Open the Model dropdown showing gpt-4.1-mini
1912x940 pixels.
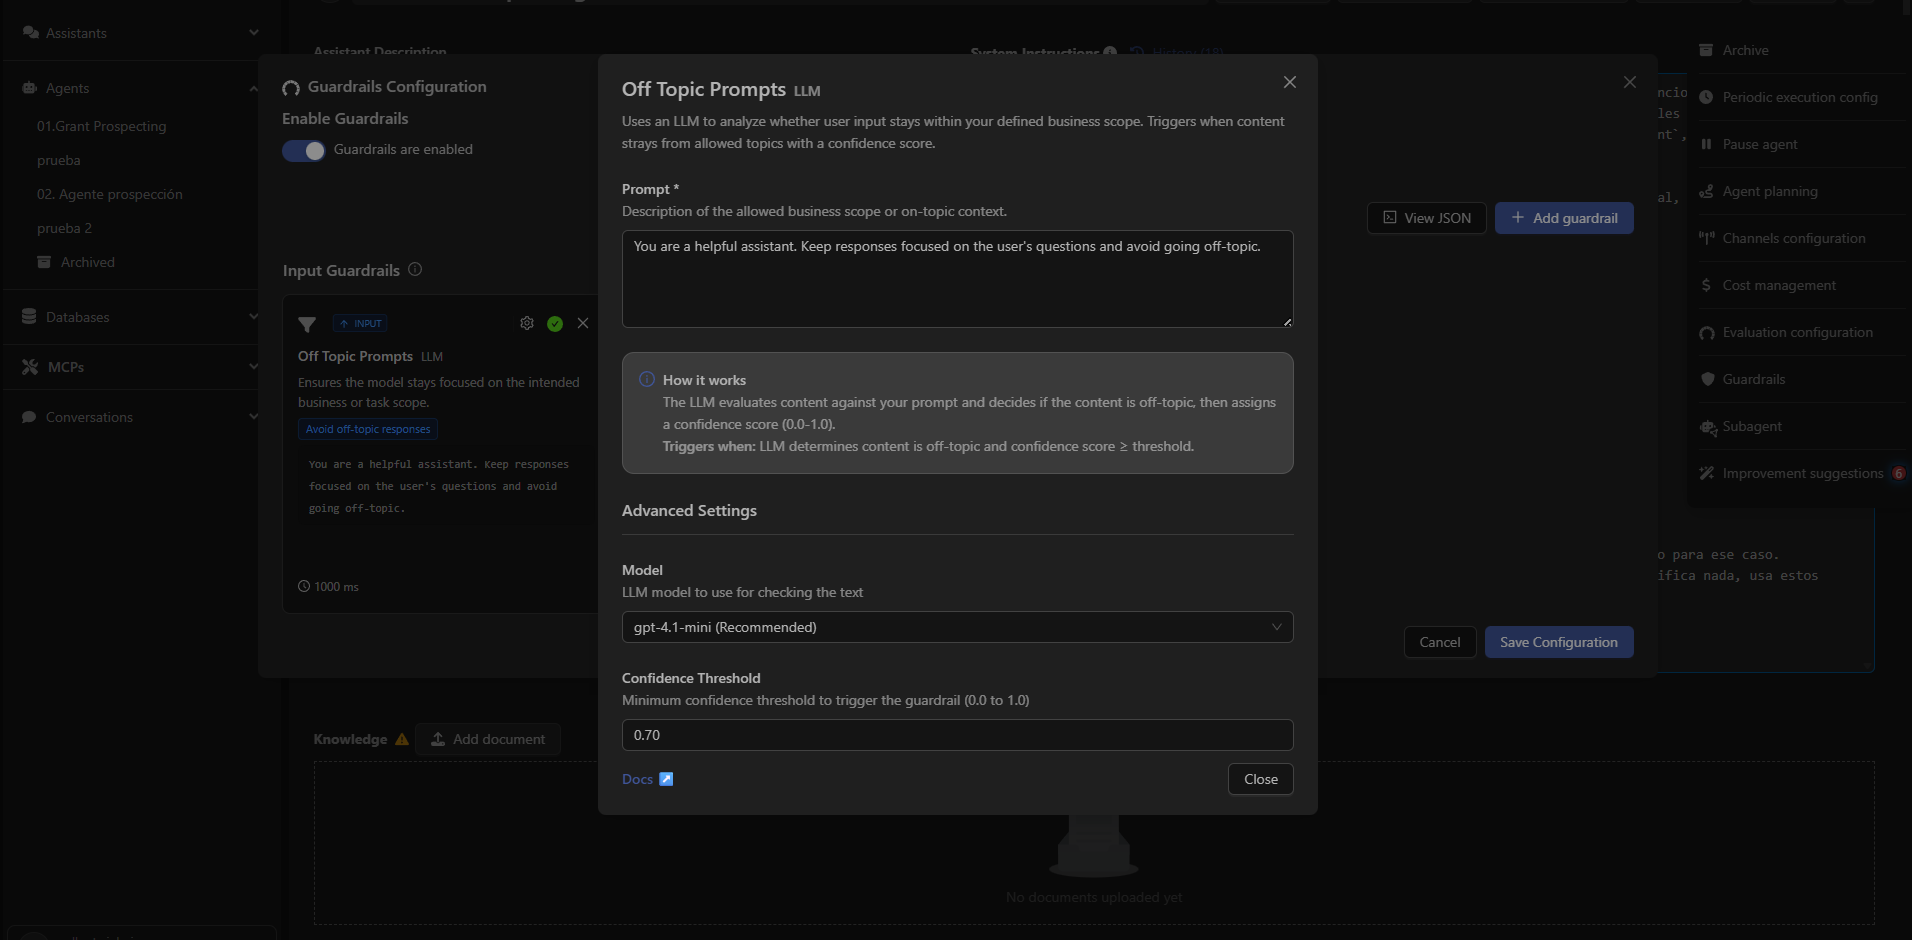coord(956,627)
